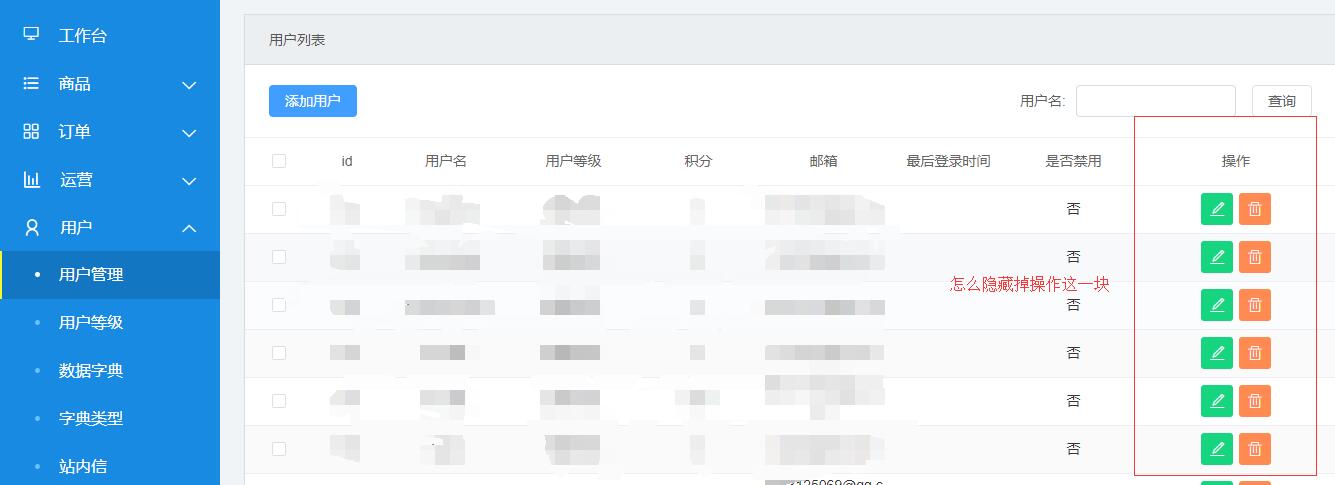Click the 是否禁用 column header

pyautogui.click(x=1073, y=161)
